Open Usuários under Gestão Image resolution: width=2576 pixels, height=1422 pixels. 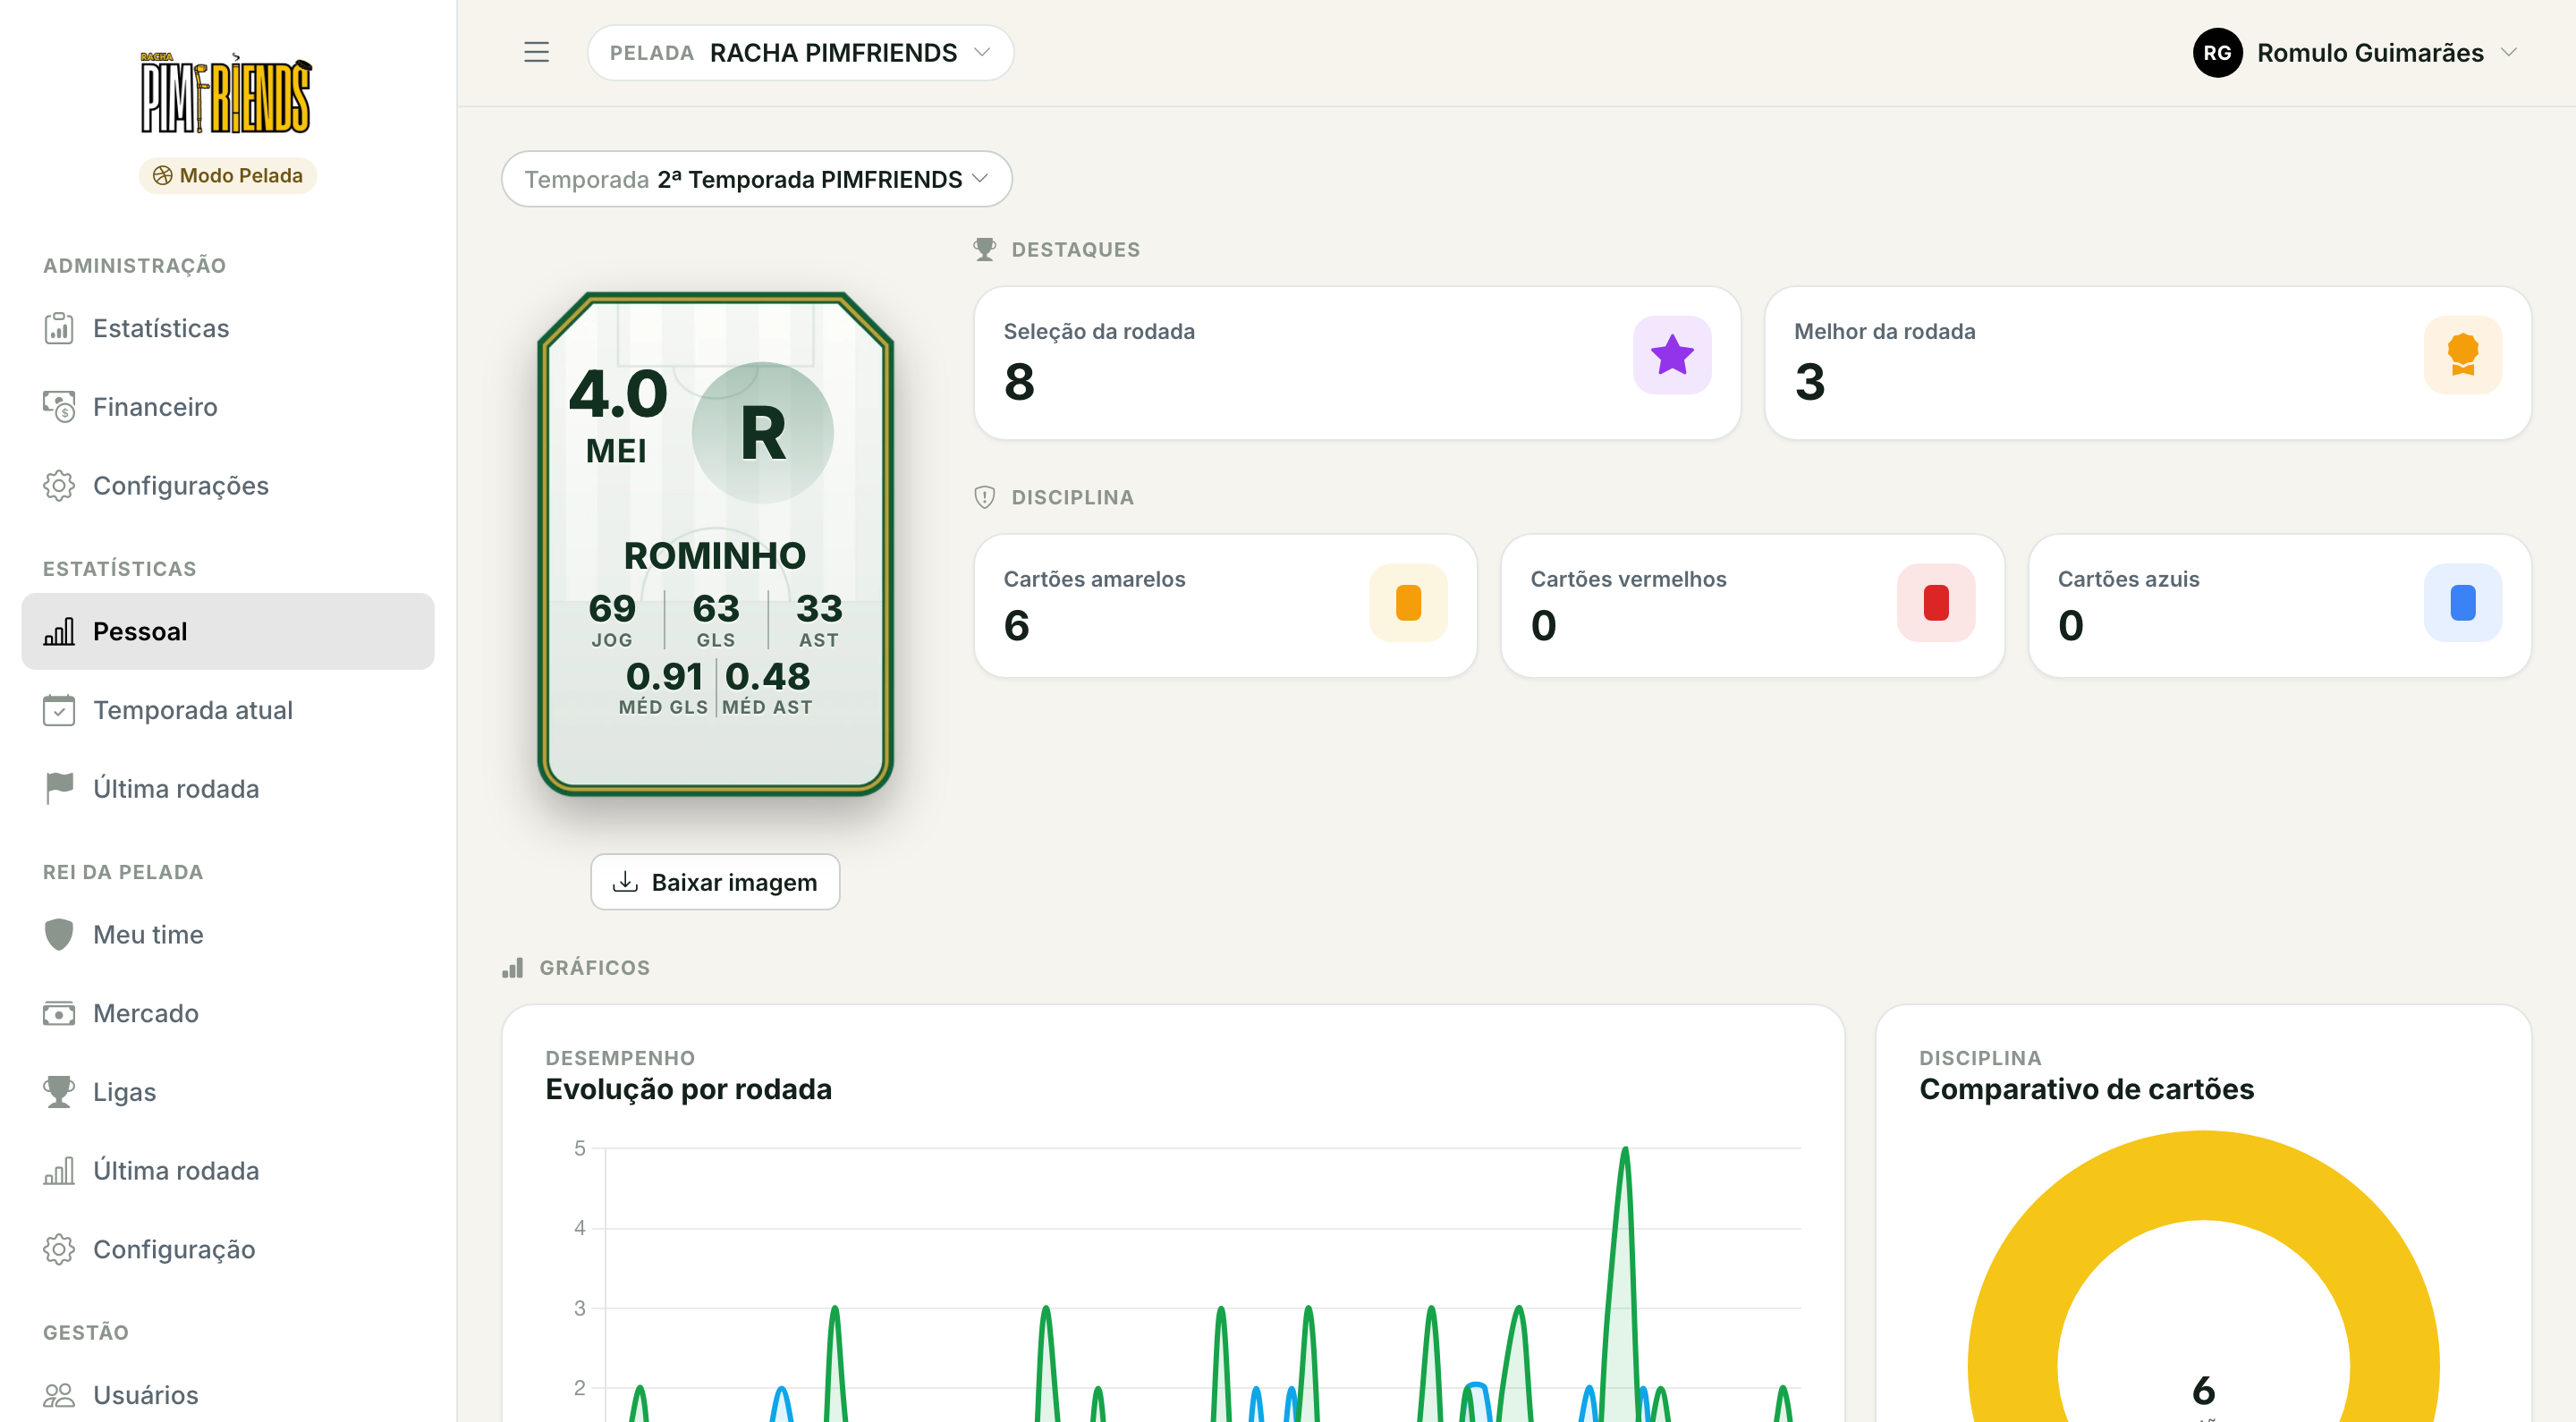tap(227, 1394)
